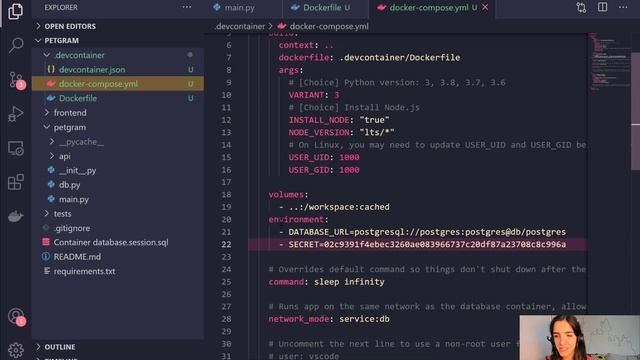Click the '..:/workspace:cached' volume entry
640x360 pixels.
339,207
